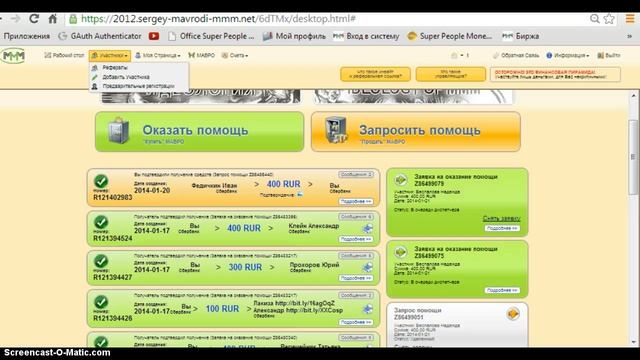The width and height of the screenshot is (640, 360).
Task: Open the Мой профиль bookmark
Action: pos(294,36)
